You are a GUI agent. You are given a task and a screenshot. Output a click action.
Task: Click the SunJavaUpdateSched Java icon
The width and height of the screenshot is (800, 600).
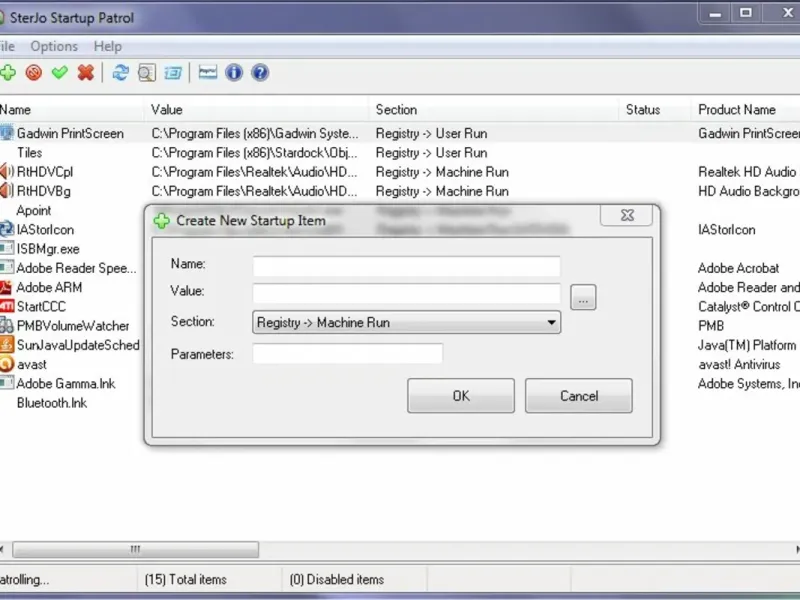pos(7,344)
